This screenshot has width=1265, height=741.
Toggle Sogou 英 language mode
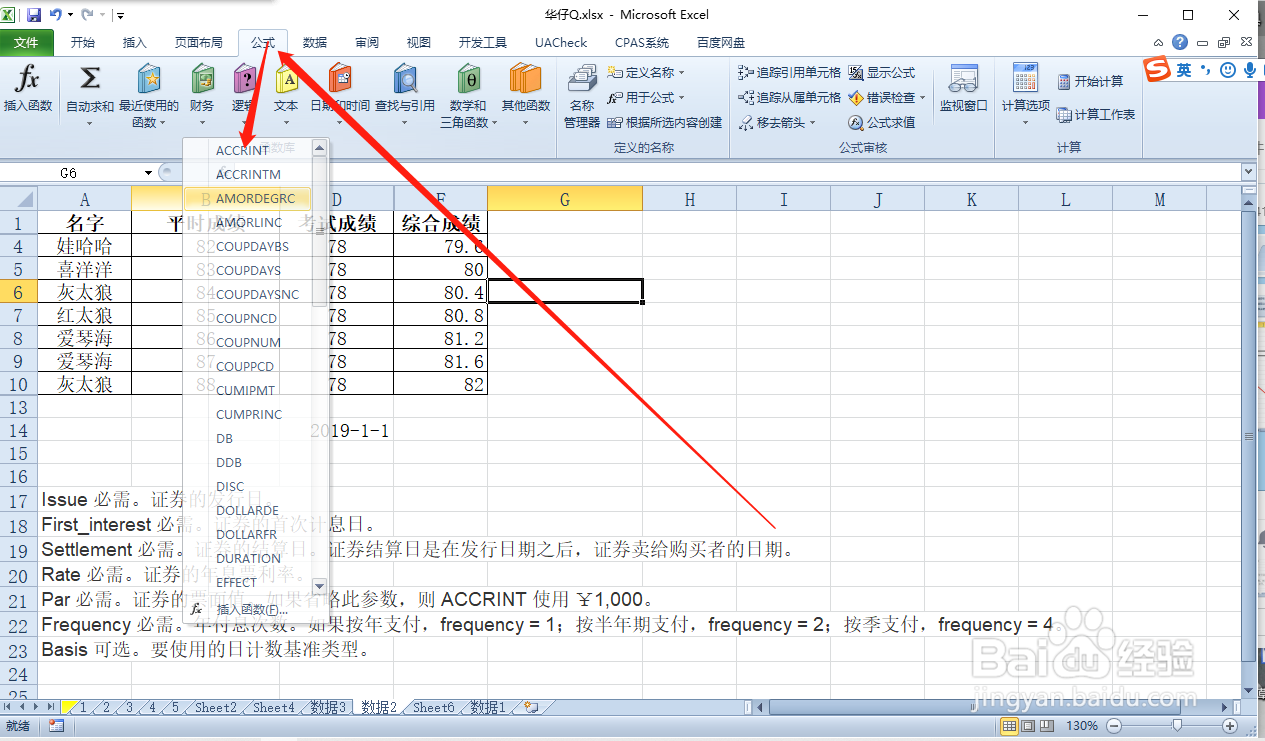tap(1184, 69)
